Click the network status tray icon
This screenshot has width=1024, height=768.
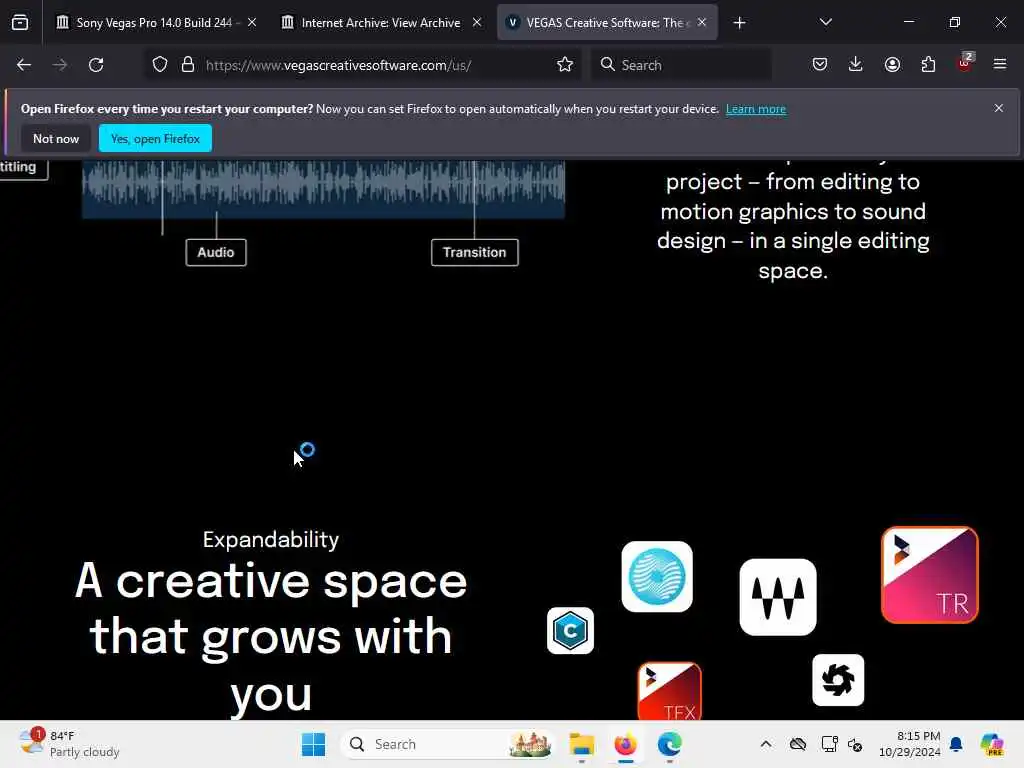(829, 744)
